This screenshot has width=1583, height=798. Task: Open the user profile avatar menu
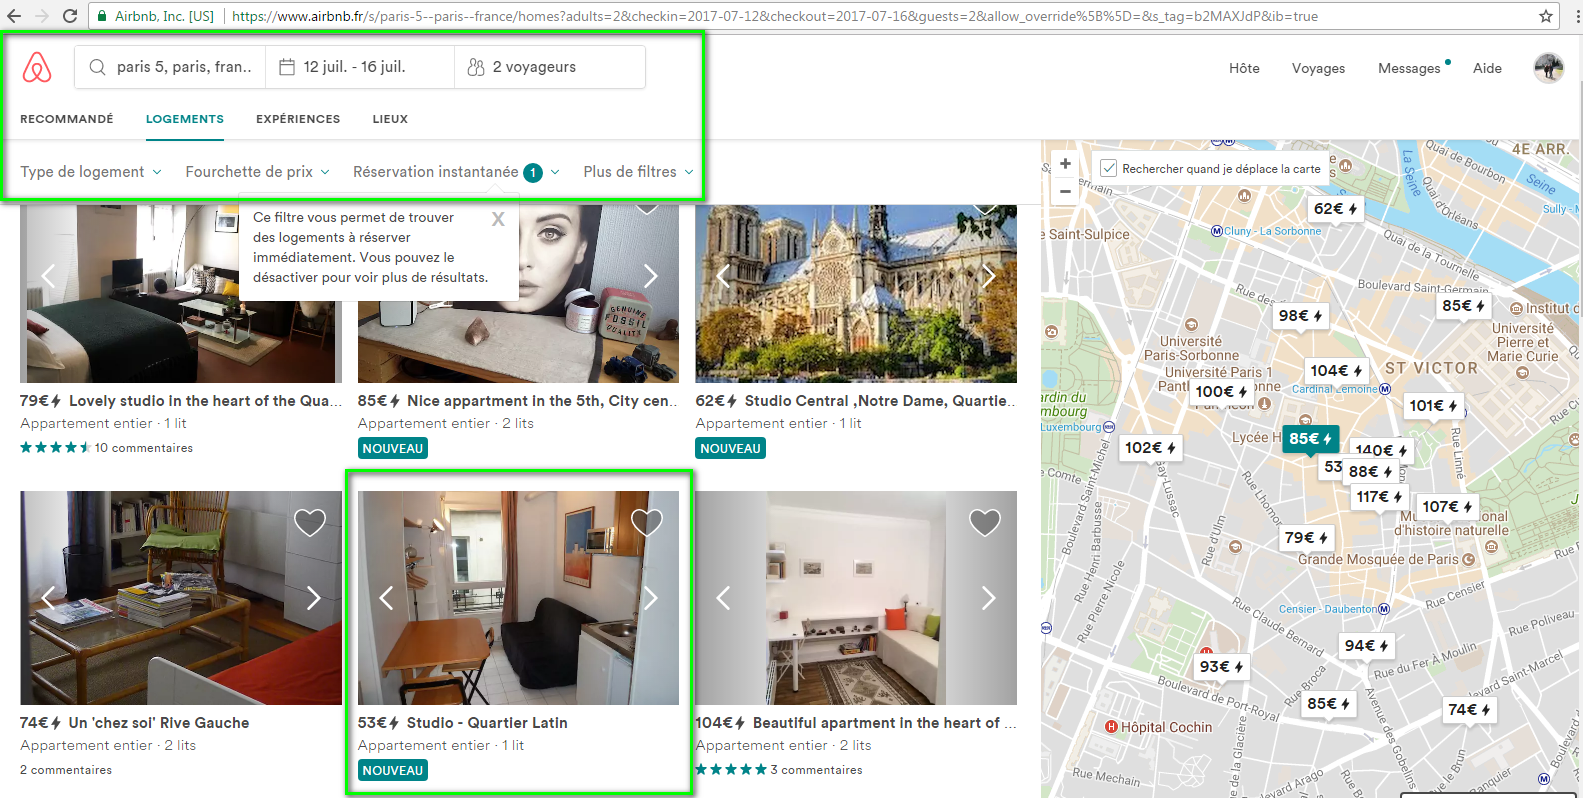pyautogui.click(x=1548, y=68)
